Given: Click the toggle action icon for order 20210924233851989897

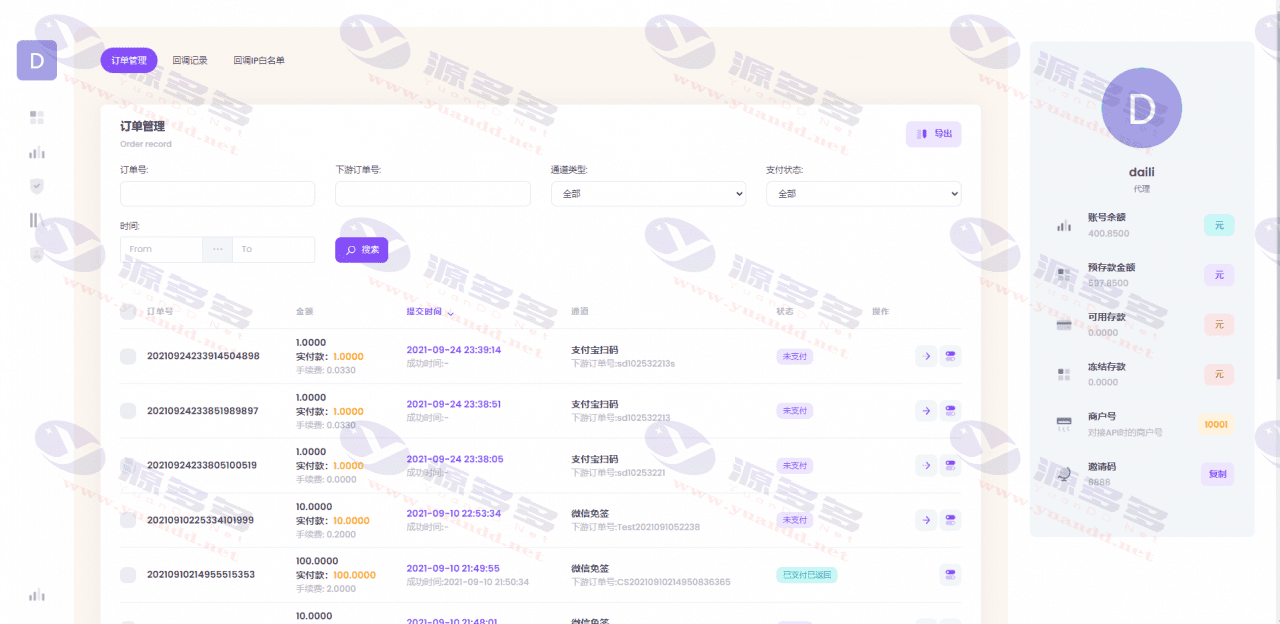Looking at the screenshot, I should point(951,410).
